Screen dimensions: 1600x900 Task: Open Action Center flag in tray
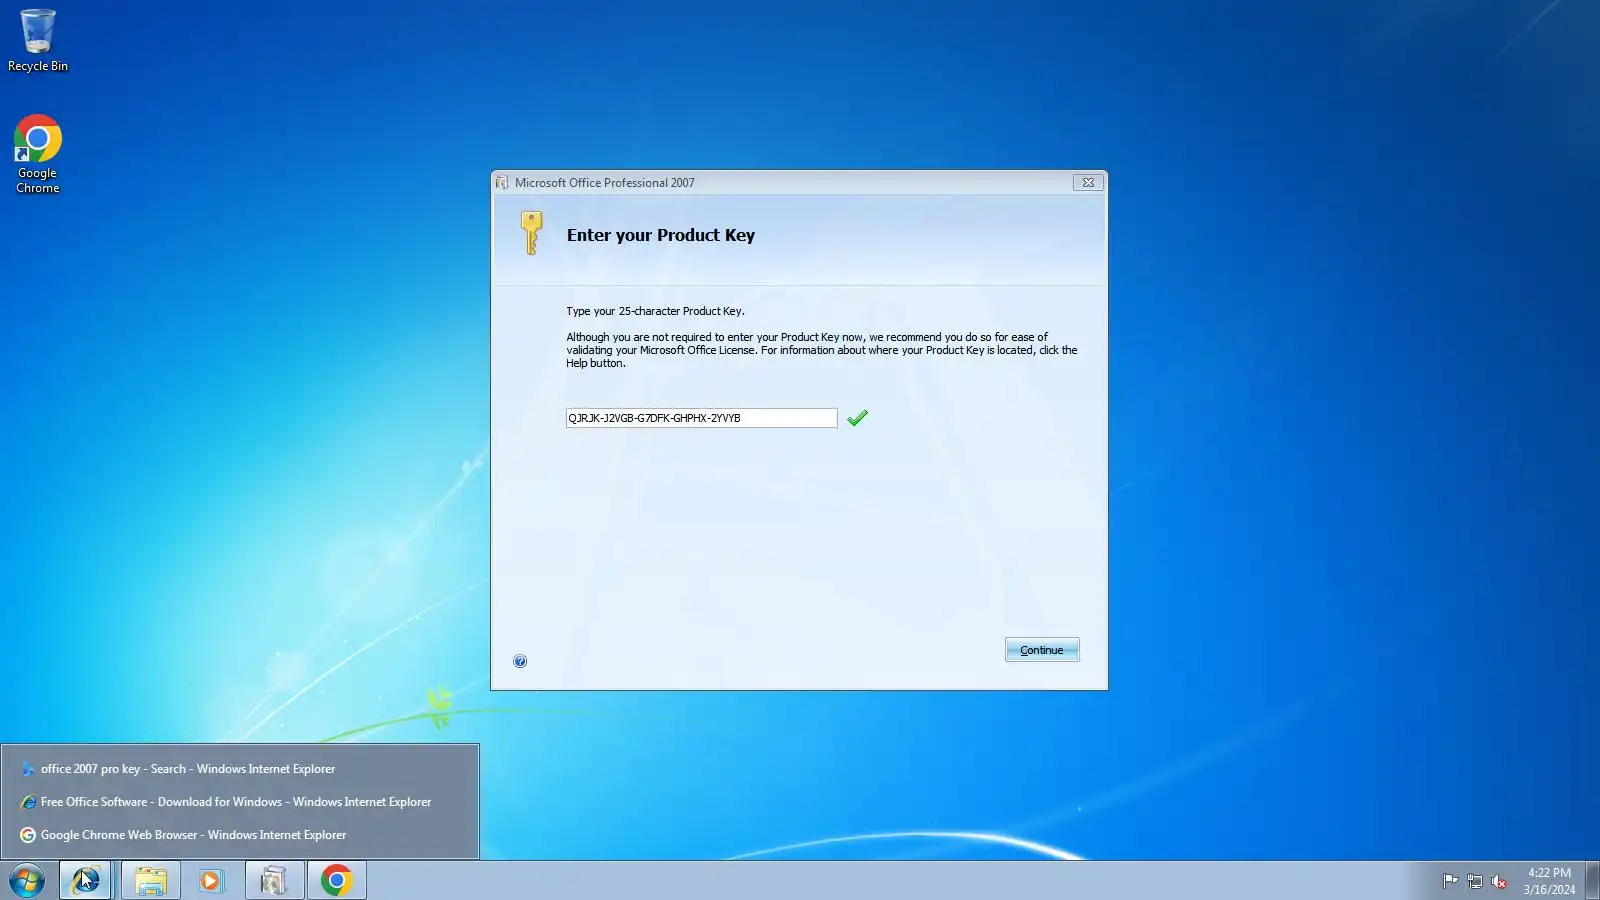click(x=1450, y=881)
